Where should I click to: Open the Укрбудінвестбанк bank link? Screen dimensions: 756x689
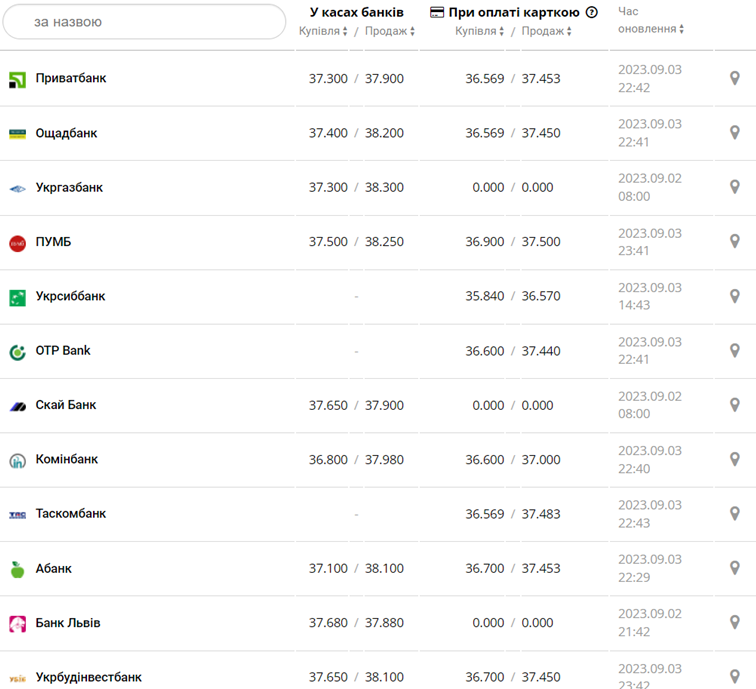click(x=89, y=677)
